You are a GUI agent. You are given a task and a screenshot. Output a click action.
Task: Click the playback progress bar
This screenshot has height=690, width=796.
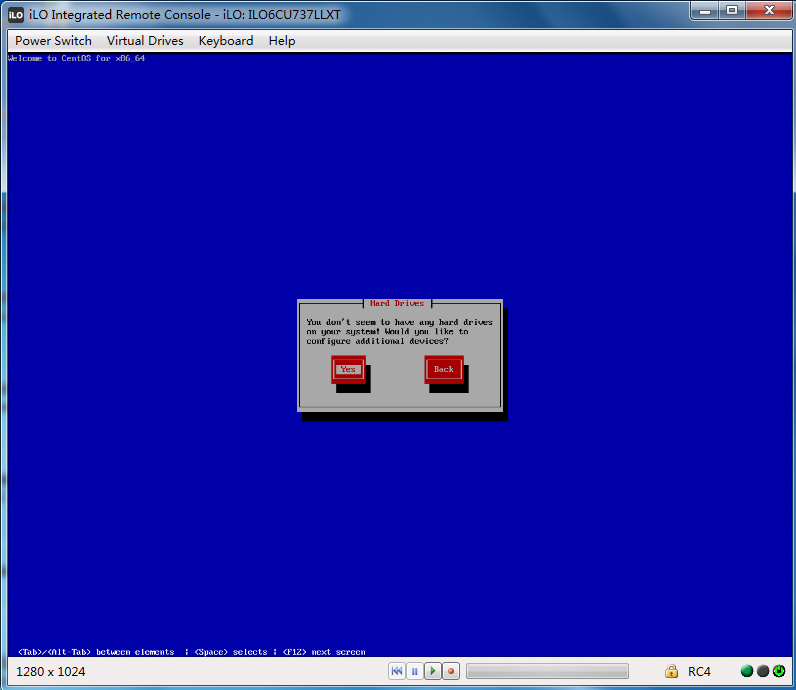coord(547,671)
